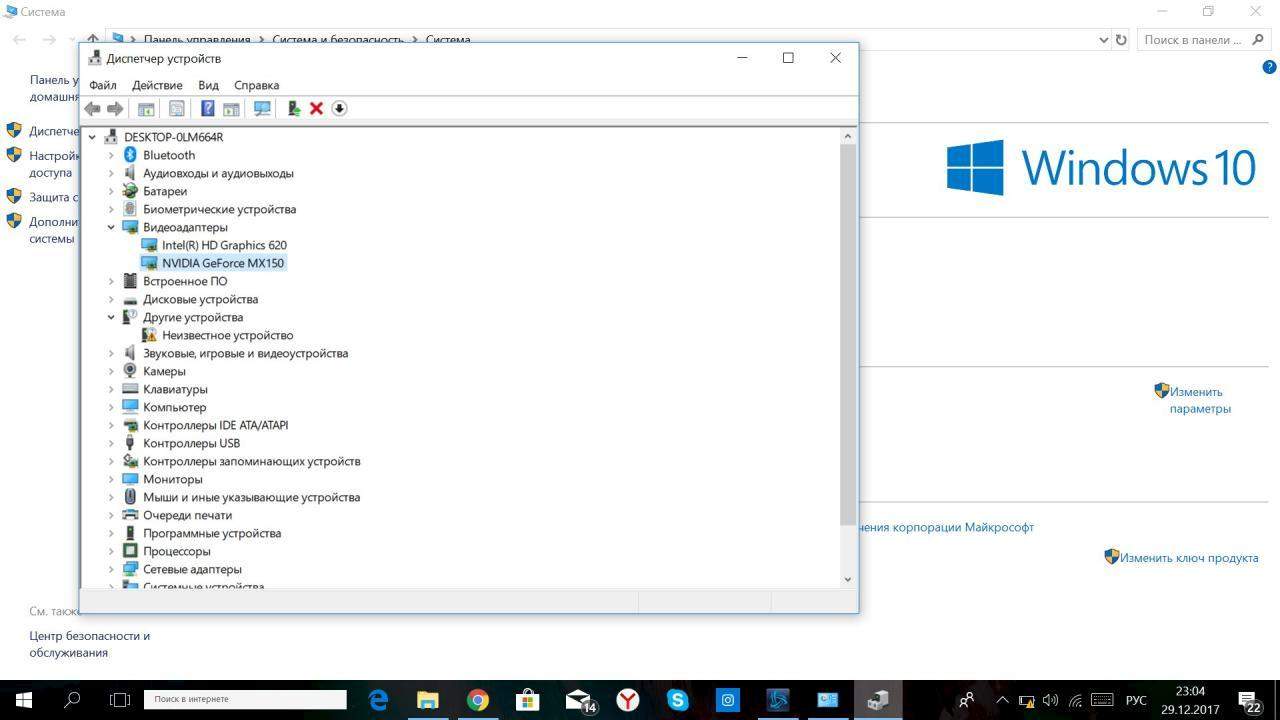The width and height of the screenshot is (1280, 720).
Task: Click the Microsoft corporation terms link
Action: coord(946,527)
